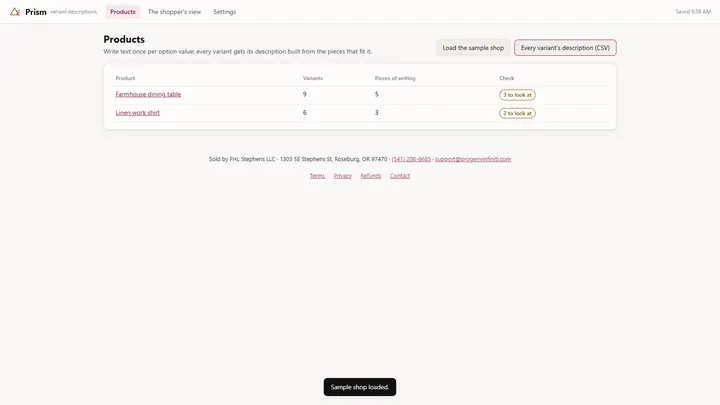Open the Contact footer link
The width and height of the screenshot is (720, 405).
[400, 175]
